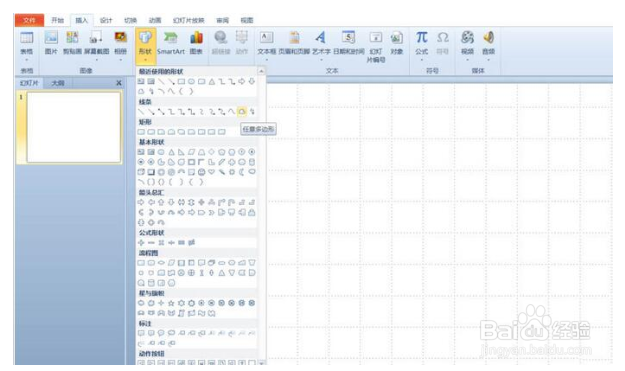Image resolution: width=625 pixels, height=371 pixels.
Task: Pick the straight line shape in 线条 section
Action: [x=141, y=112]
